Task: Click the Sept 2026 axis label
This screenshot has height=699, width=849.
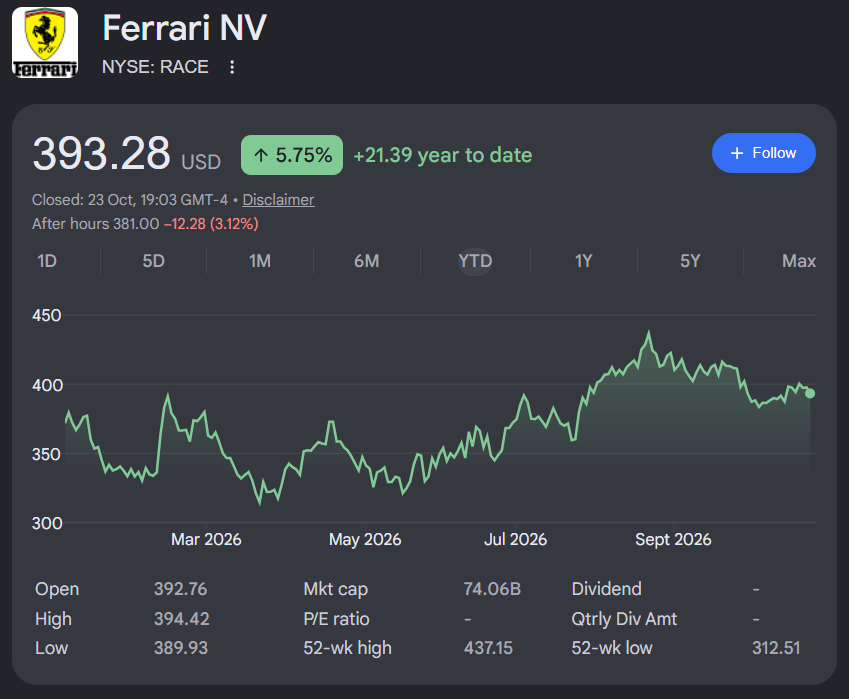Action: (x=673, y=539)
